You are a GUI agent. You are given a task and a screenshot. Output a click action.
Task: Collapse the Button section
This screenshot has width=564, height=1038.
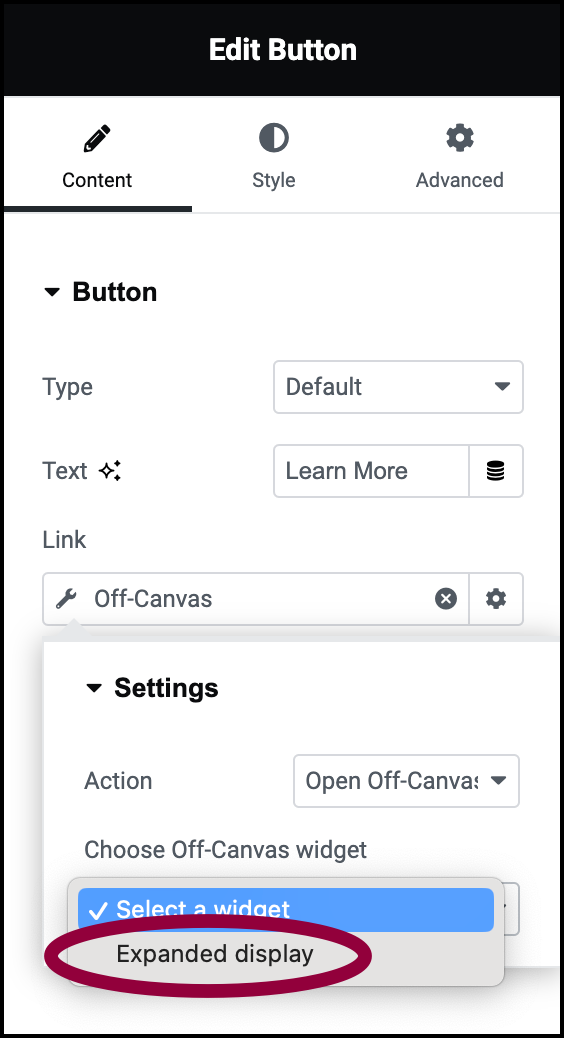click(52, 292)
